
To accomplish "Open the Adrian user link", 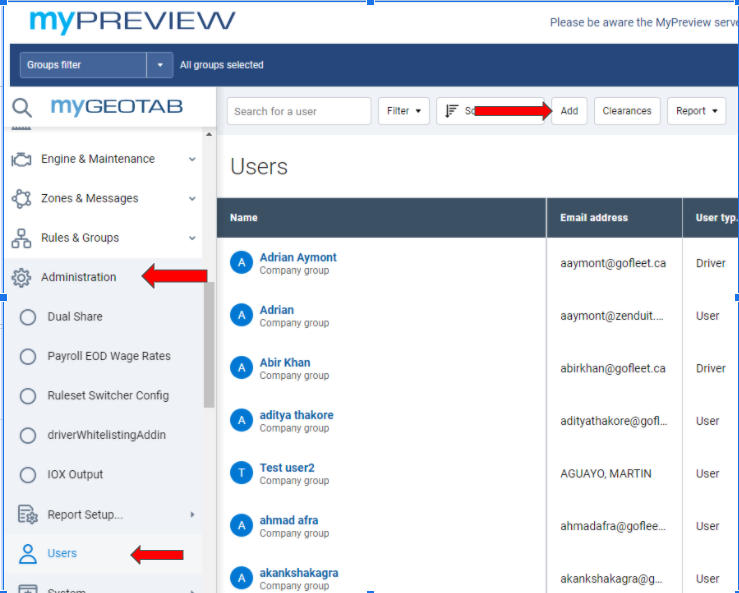I will 277,310.
